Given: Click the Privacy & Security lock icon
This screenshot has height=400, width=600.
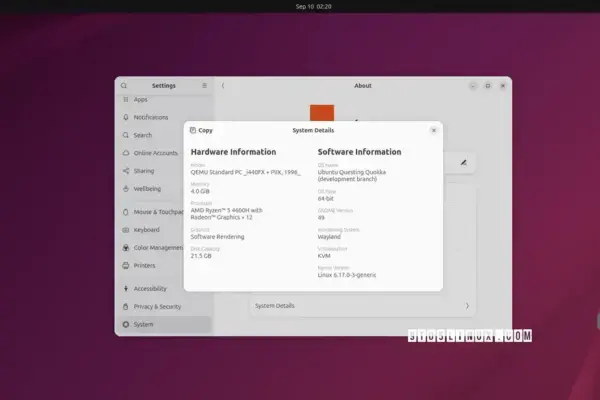Looking at the screenshot, I should pyautogui.click(x=126, y=306).
